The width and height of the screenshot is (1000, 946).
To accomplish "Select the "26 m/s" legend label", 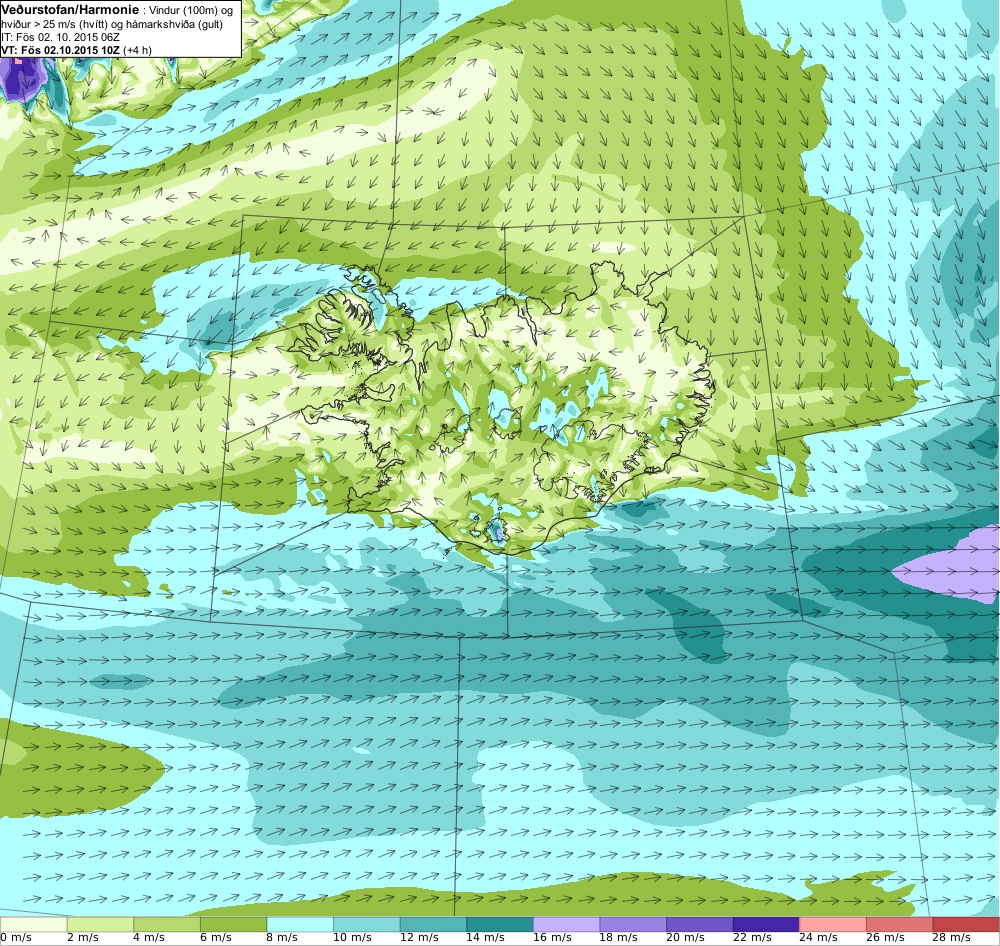I will point(885,938).
